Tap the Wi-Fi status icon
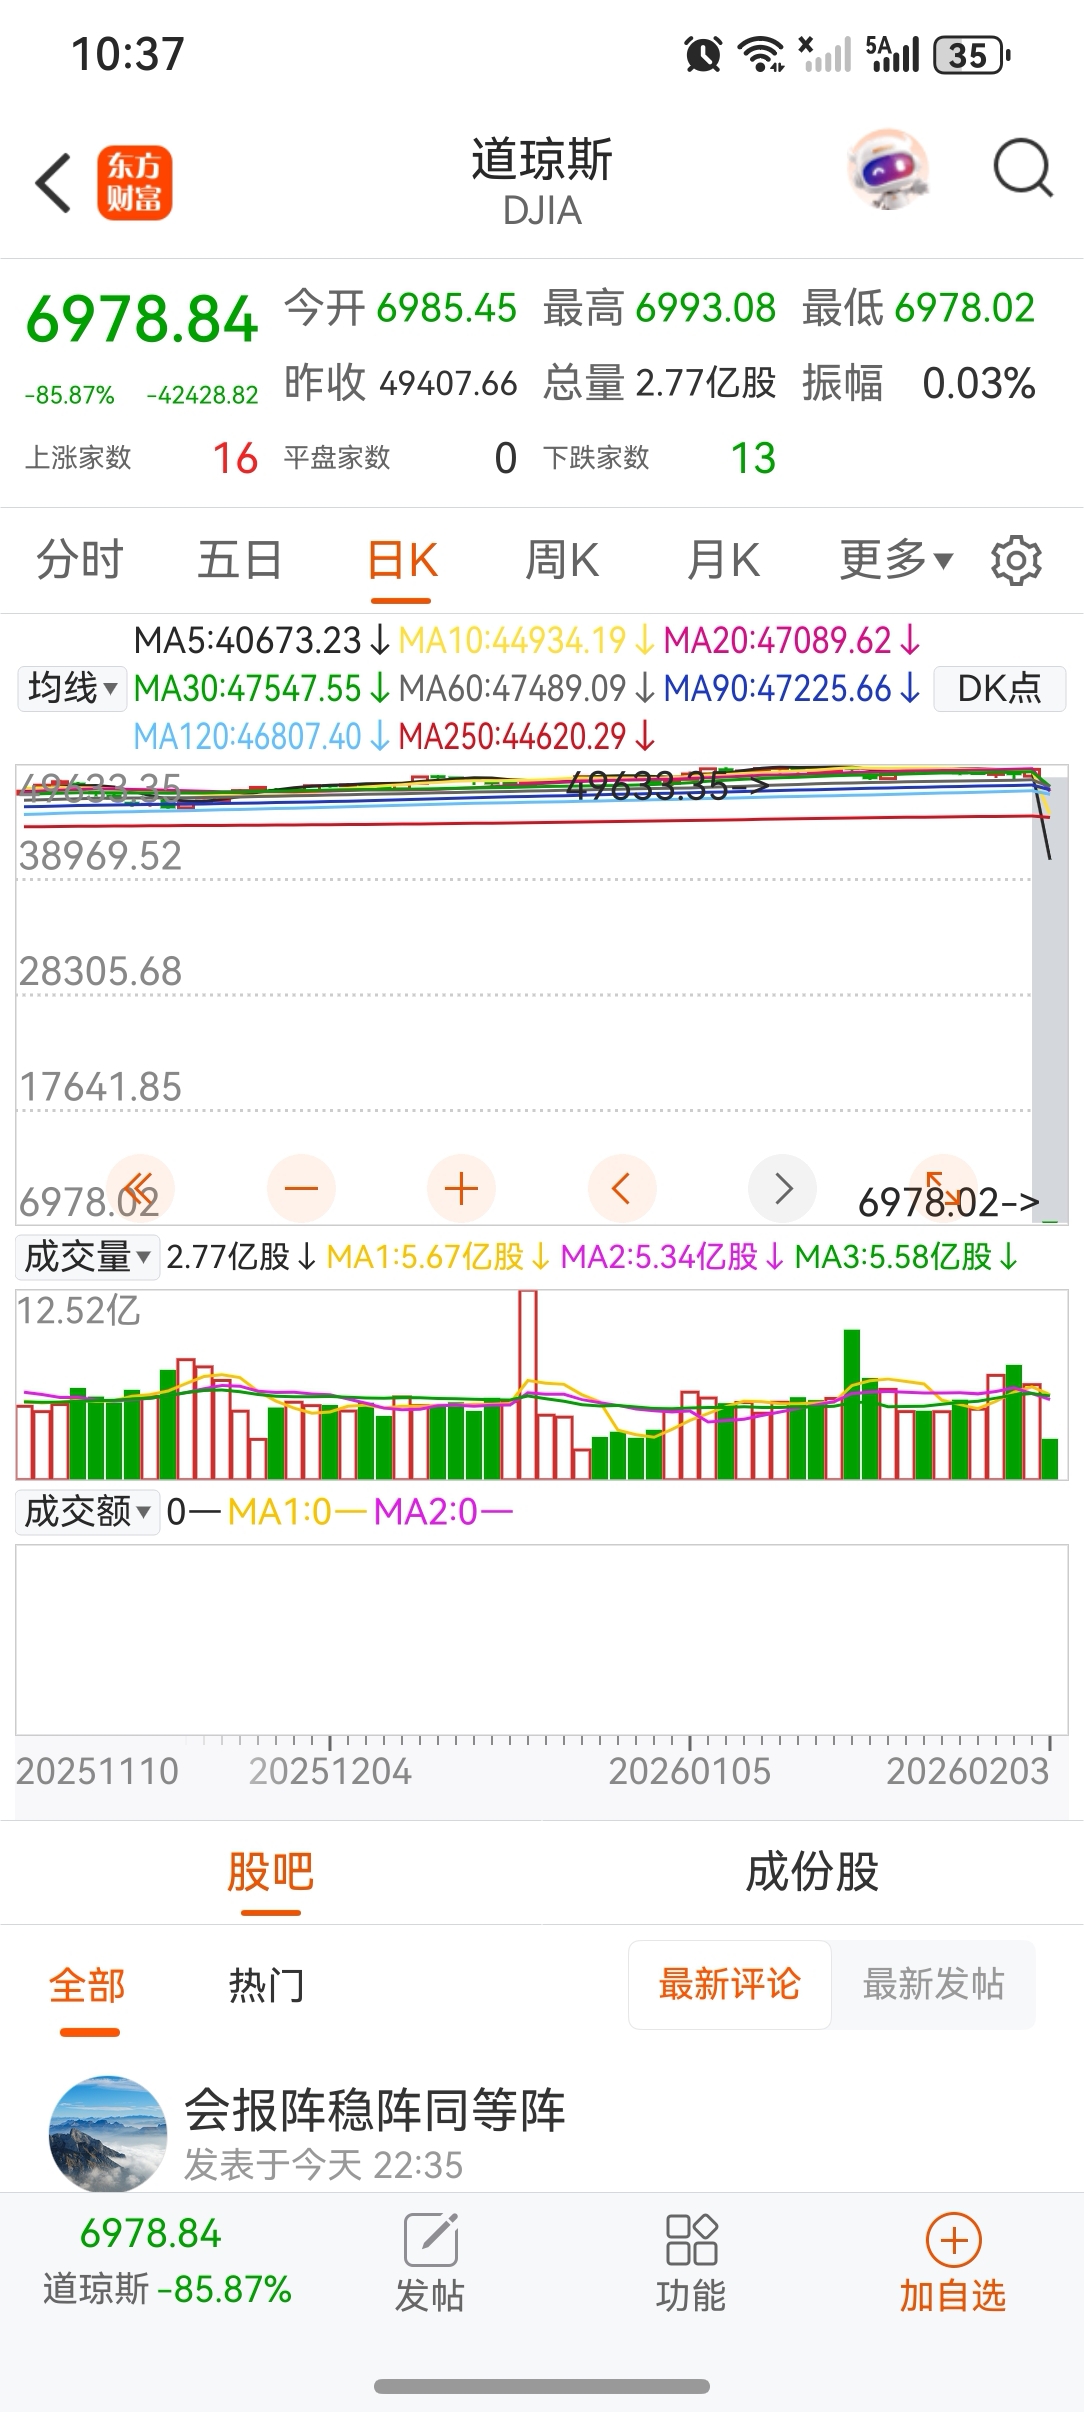Image resolution: width=1084 pixels, height=2412 pixels. (x=761, y=54)
